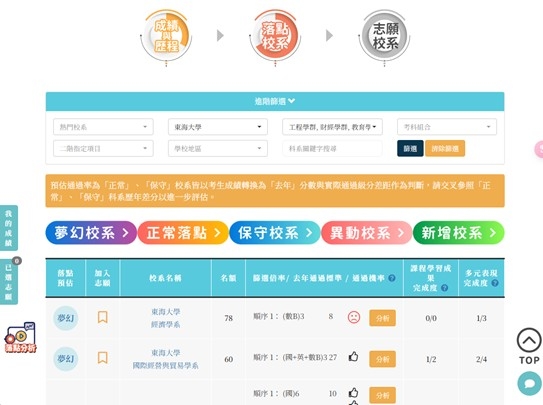Bookmark 國際經營與貿易學系 to add to 志願

103,358
